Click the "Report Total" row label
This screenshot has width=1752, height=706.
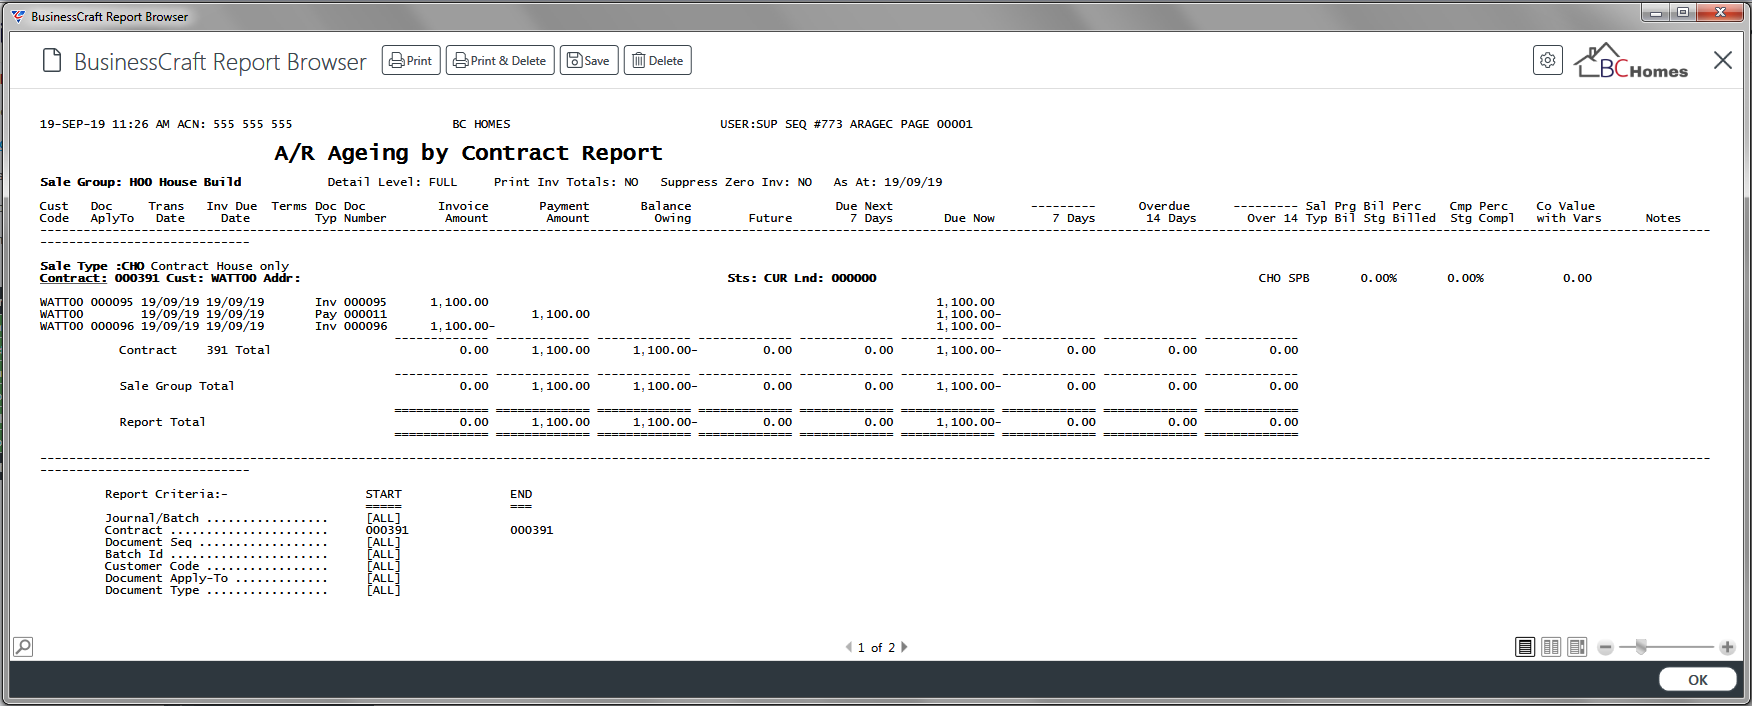[162, 422]
